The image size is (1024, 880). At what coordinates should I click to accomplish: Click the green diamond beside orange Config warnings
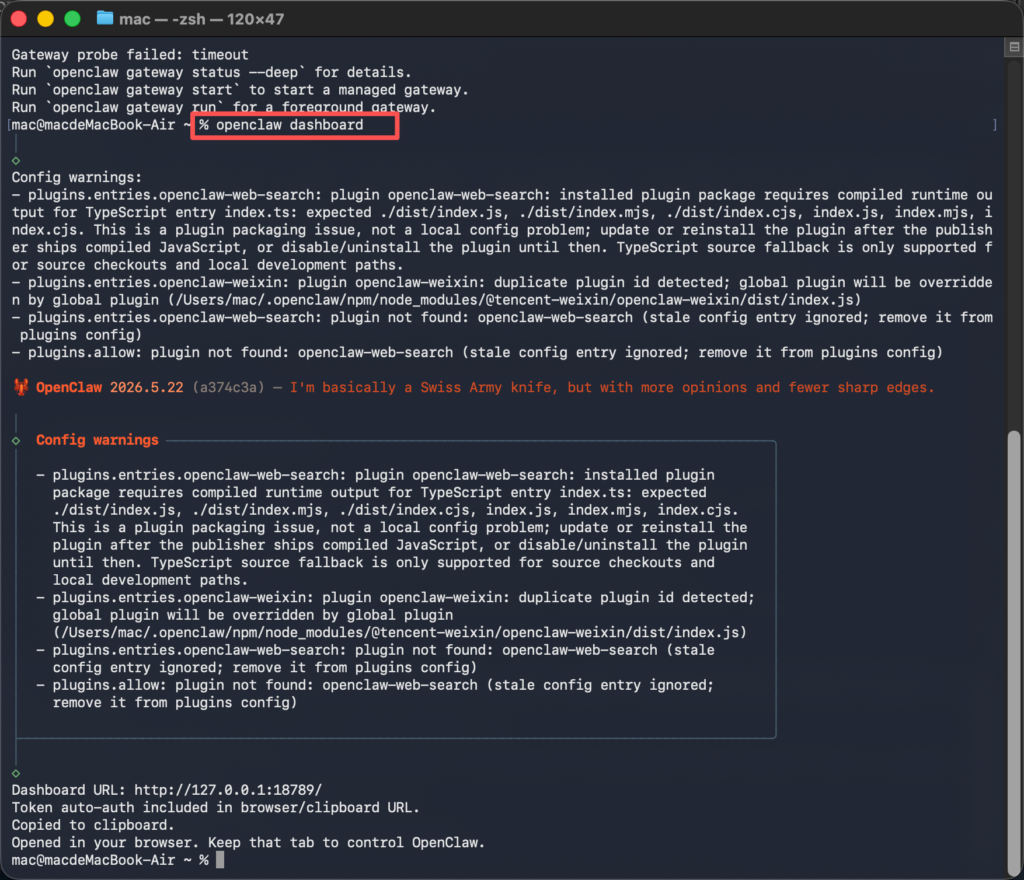pyautogui.click(x=16, y=441)
